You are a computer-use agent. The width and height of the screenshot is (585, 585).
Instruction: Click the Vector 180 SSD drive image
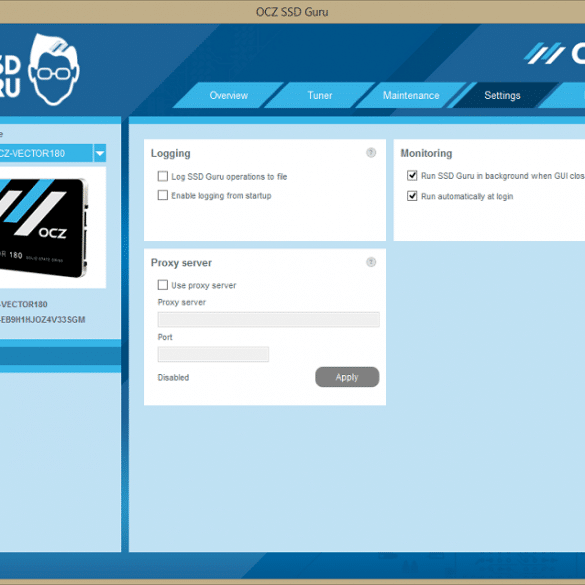(44, 228)
